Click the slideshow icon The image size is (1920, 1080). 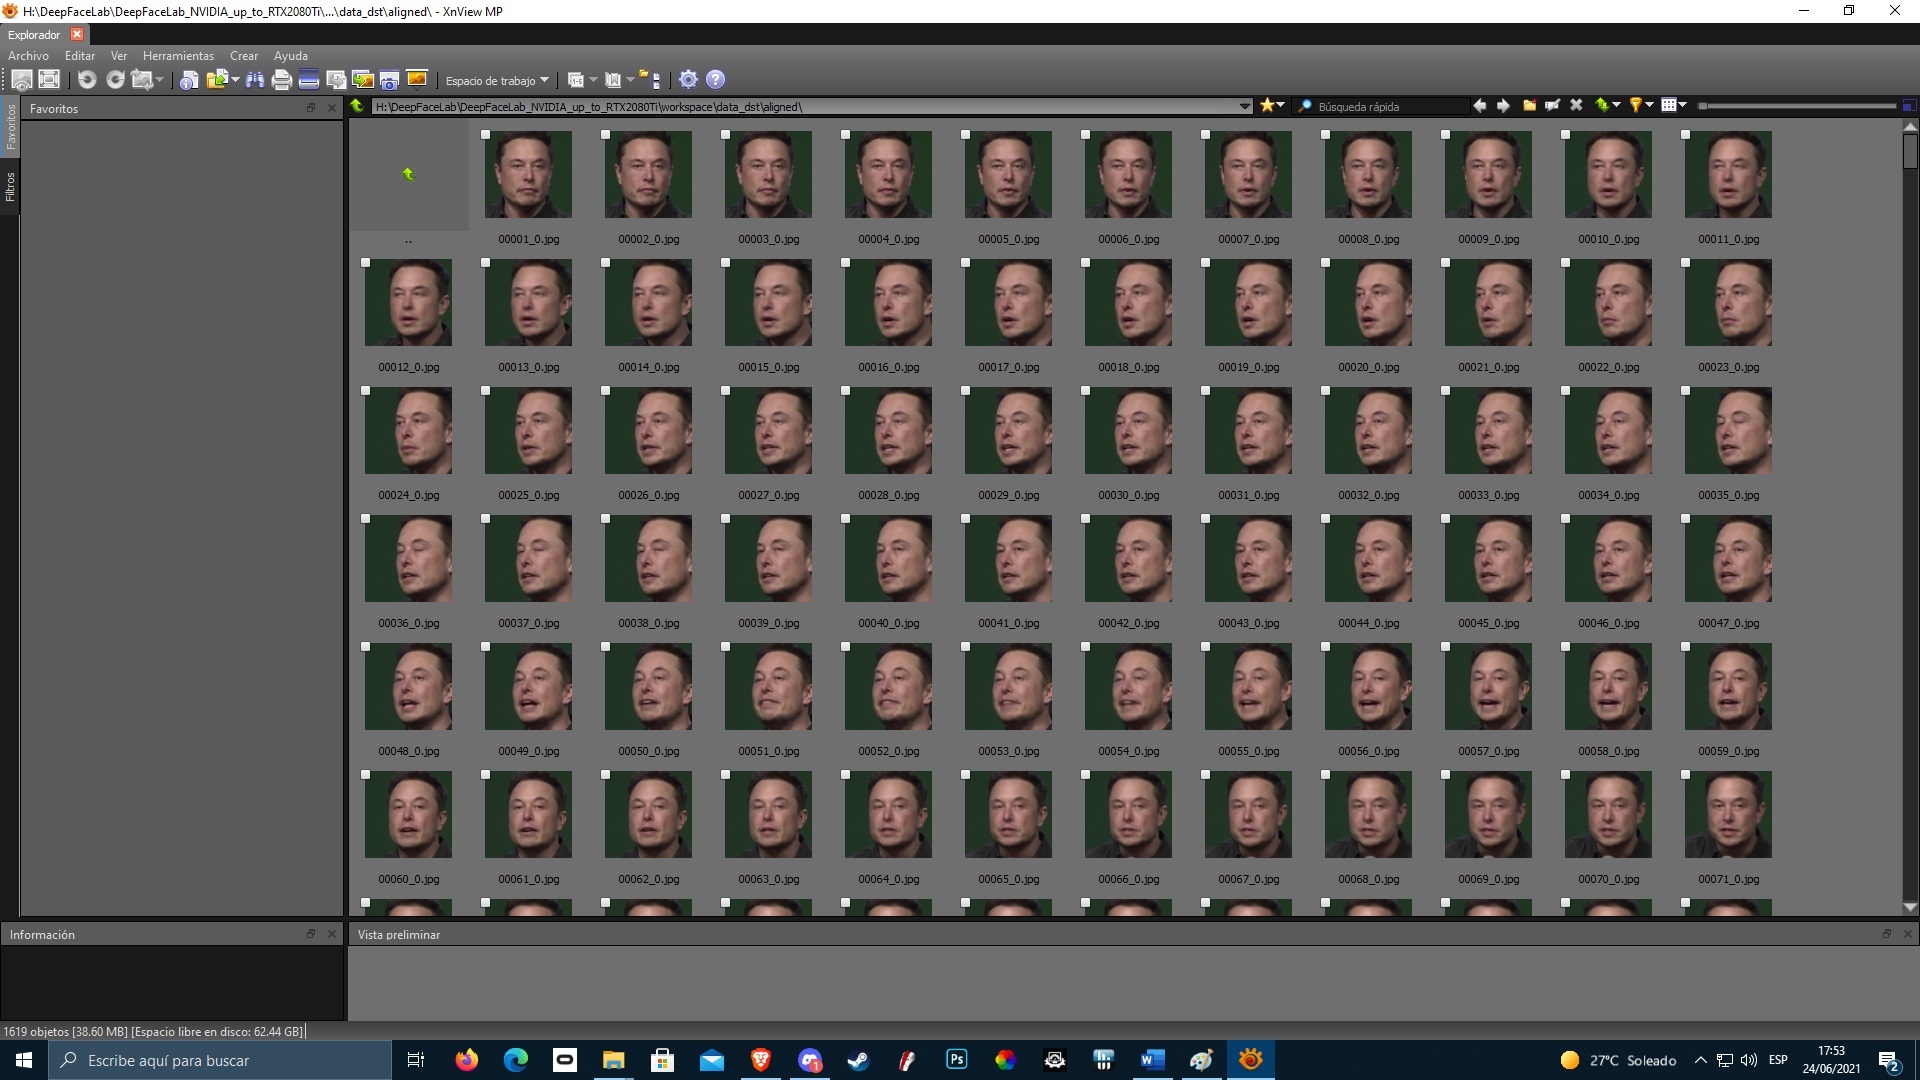click(417, 80)
